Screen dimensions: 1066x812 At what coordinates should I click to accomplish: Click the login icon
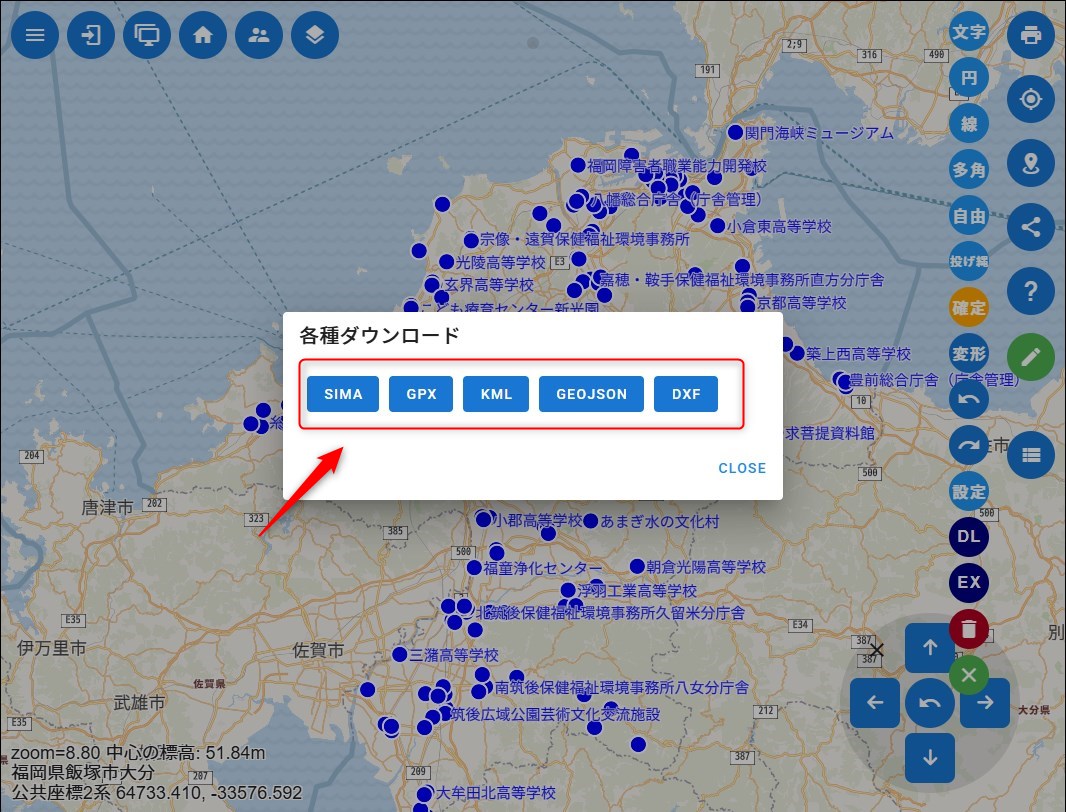pyautogui.click(x=91, y=35)
